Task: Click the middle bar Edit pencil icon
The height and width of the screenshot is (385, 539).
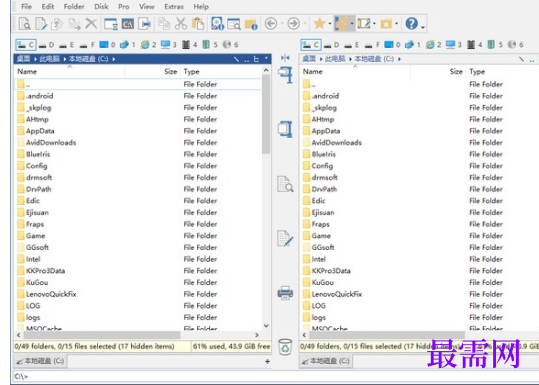Action: point(285,238)
